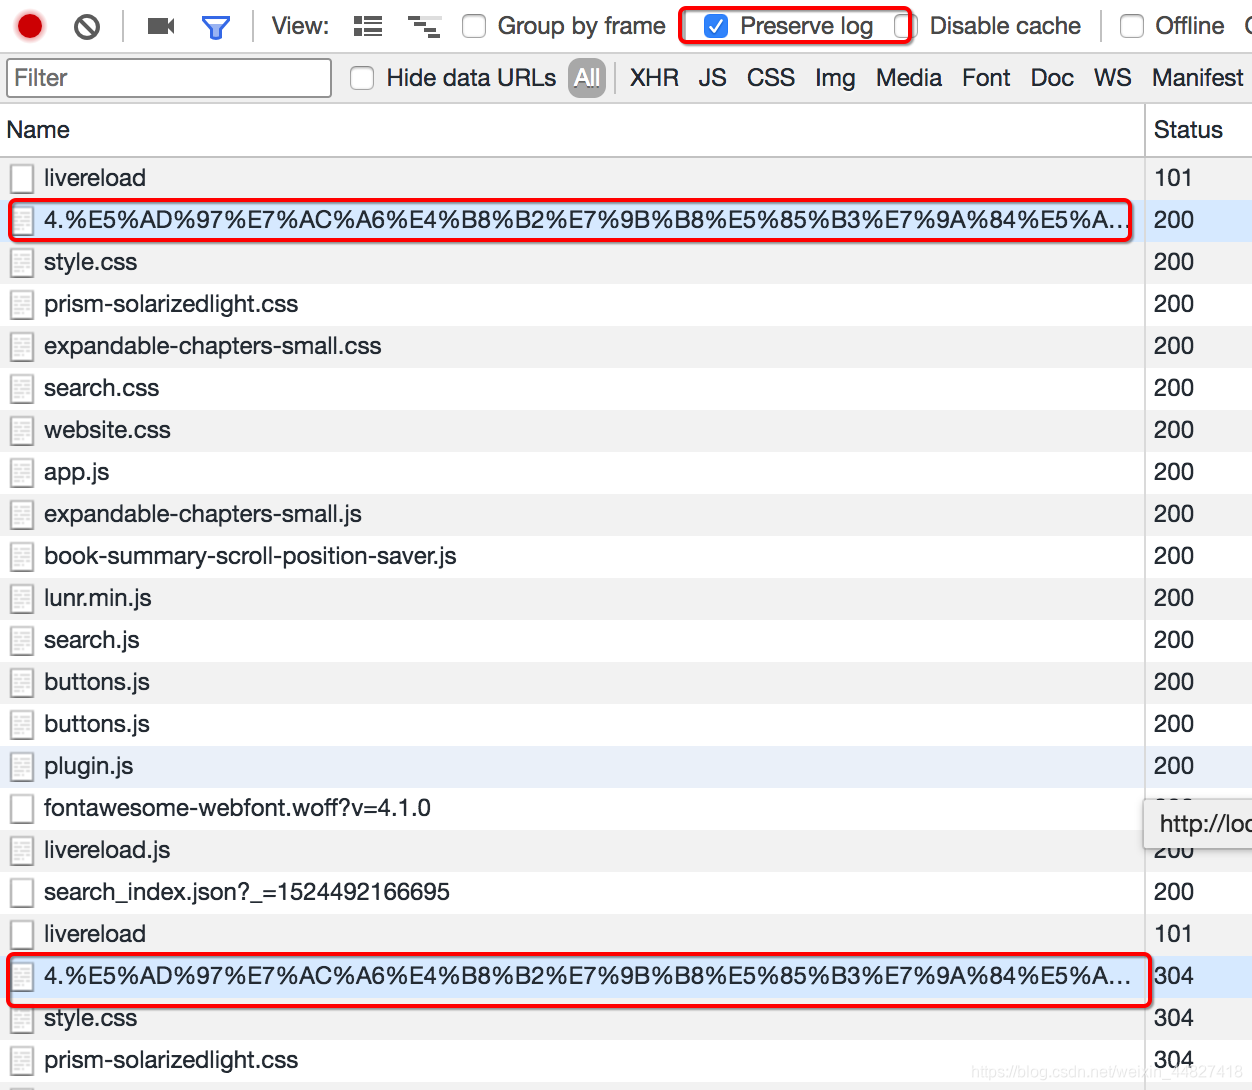Screen dimensions: 1252x1090
Task: Click file icon of website.css
Action: pos(22,430)
